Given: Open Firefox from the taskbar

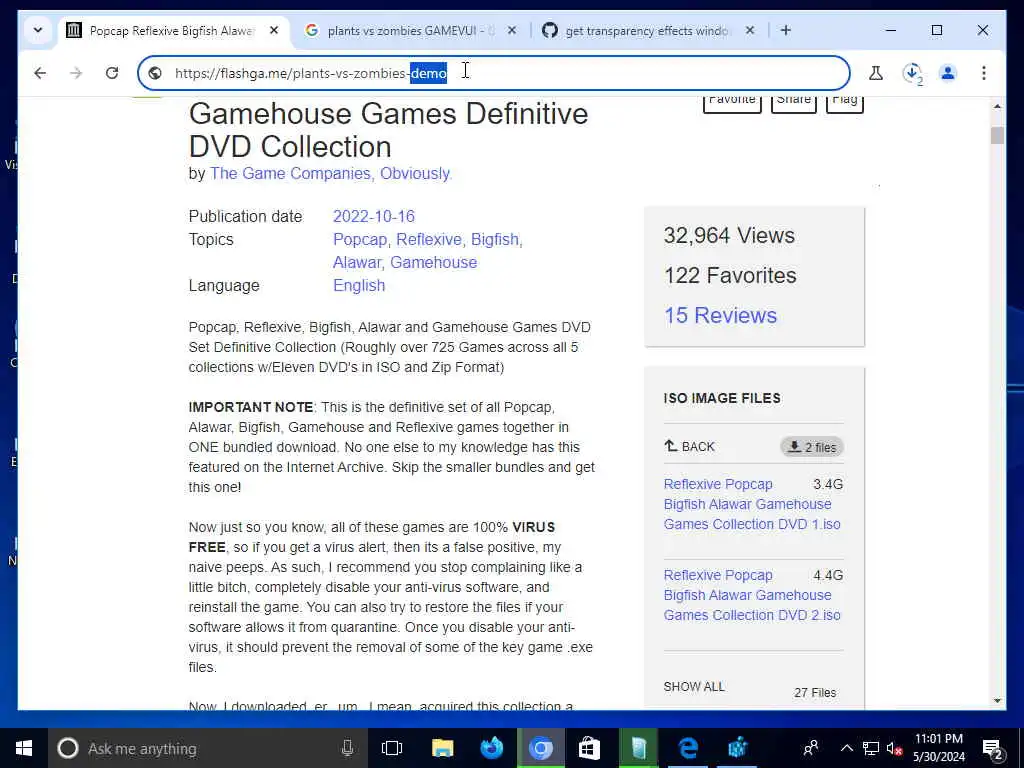Looking at the screenshot, I should click(491, 748).
